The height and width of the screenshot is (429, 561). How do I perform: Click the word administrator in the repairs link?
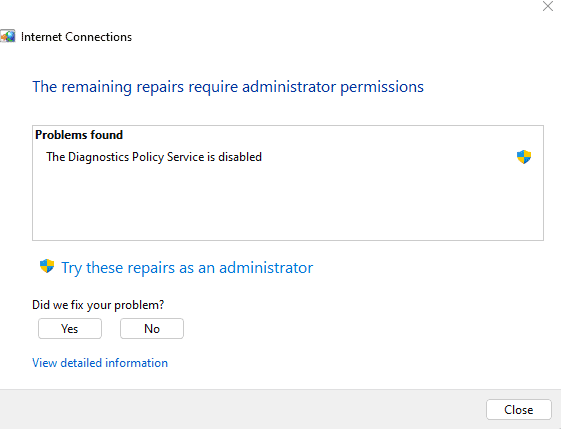266,268
